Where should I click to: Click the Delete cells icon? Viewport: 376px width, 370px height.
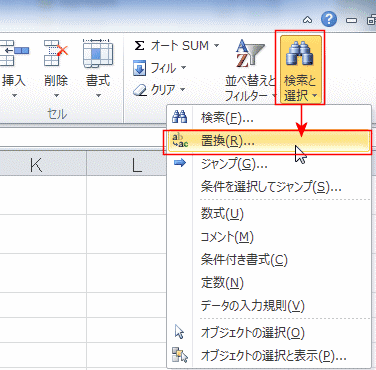click(x=56, y=53)
